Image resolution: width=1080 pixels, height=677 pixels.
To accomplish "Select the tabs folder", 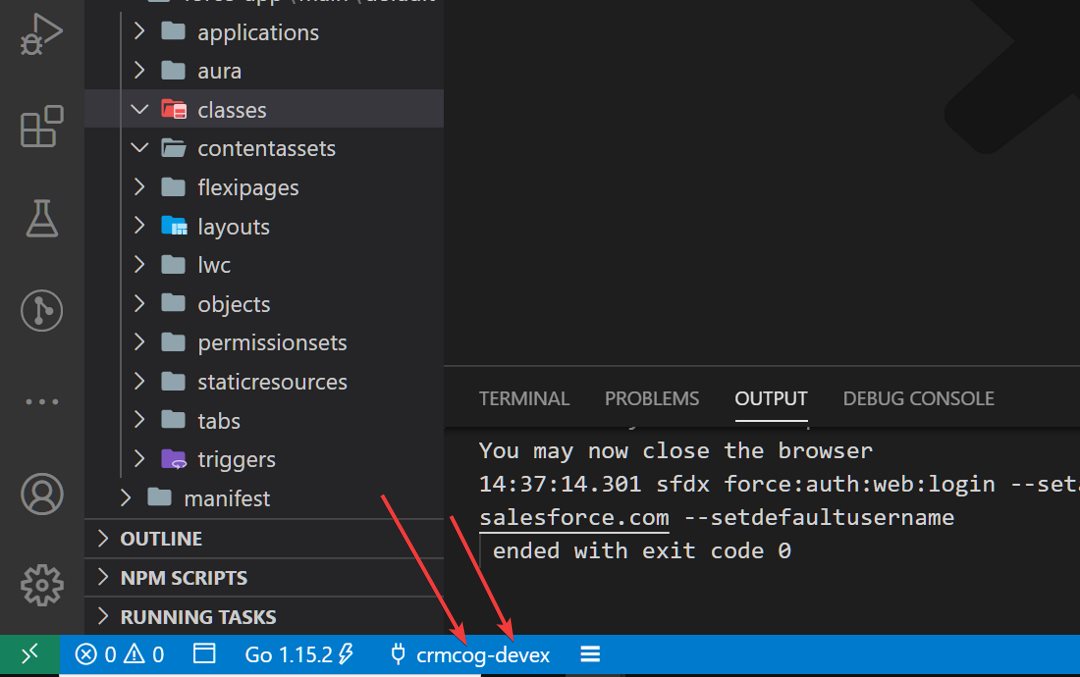I will click(264, 420).
